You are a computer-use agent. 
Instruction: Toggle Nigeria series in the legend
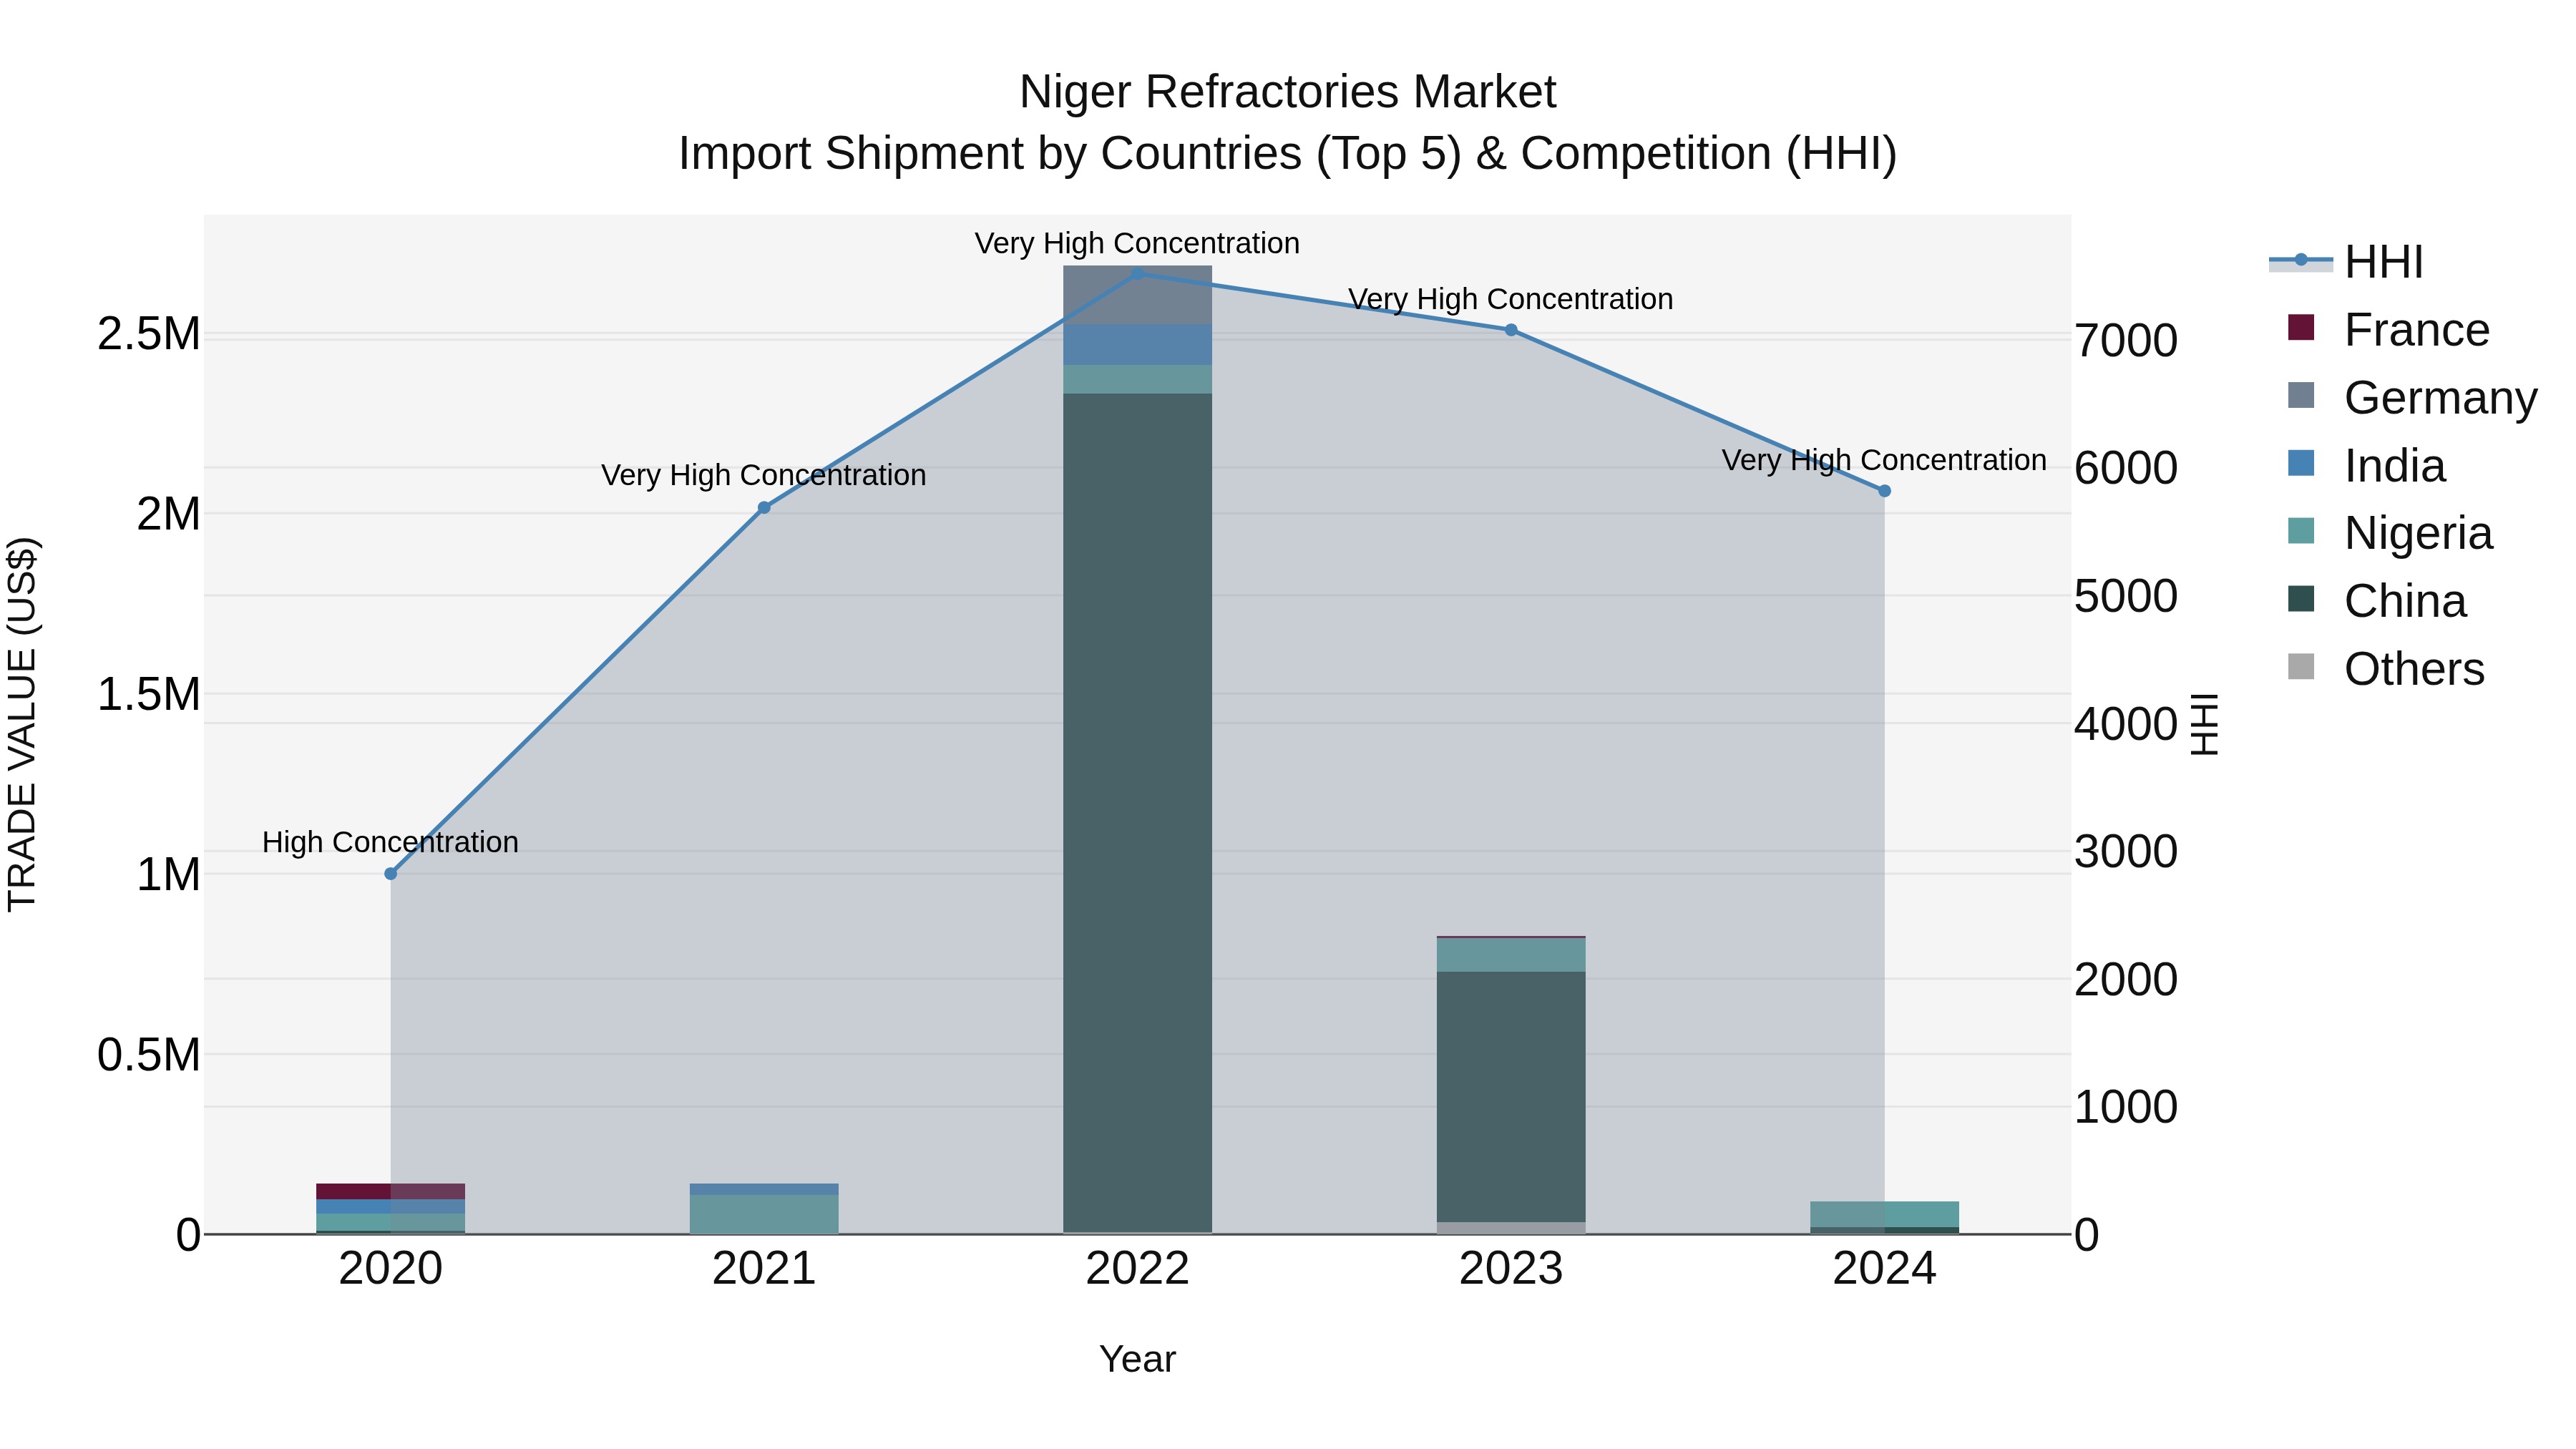coord(2390,533)
